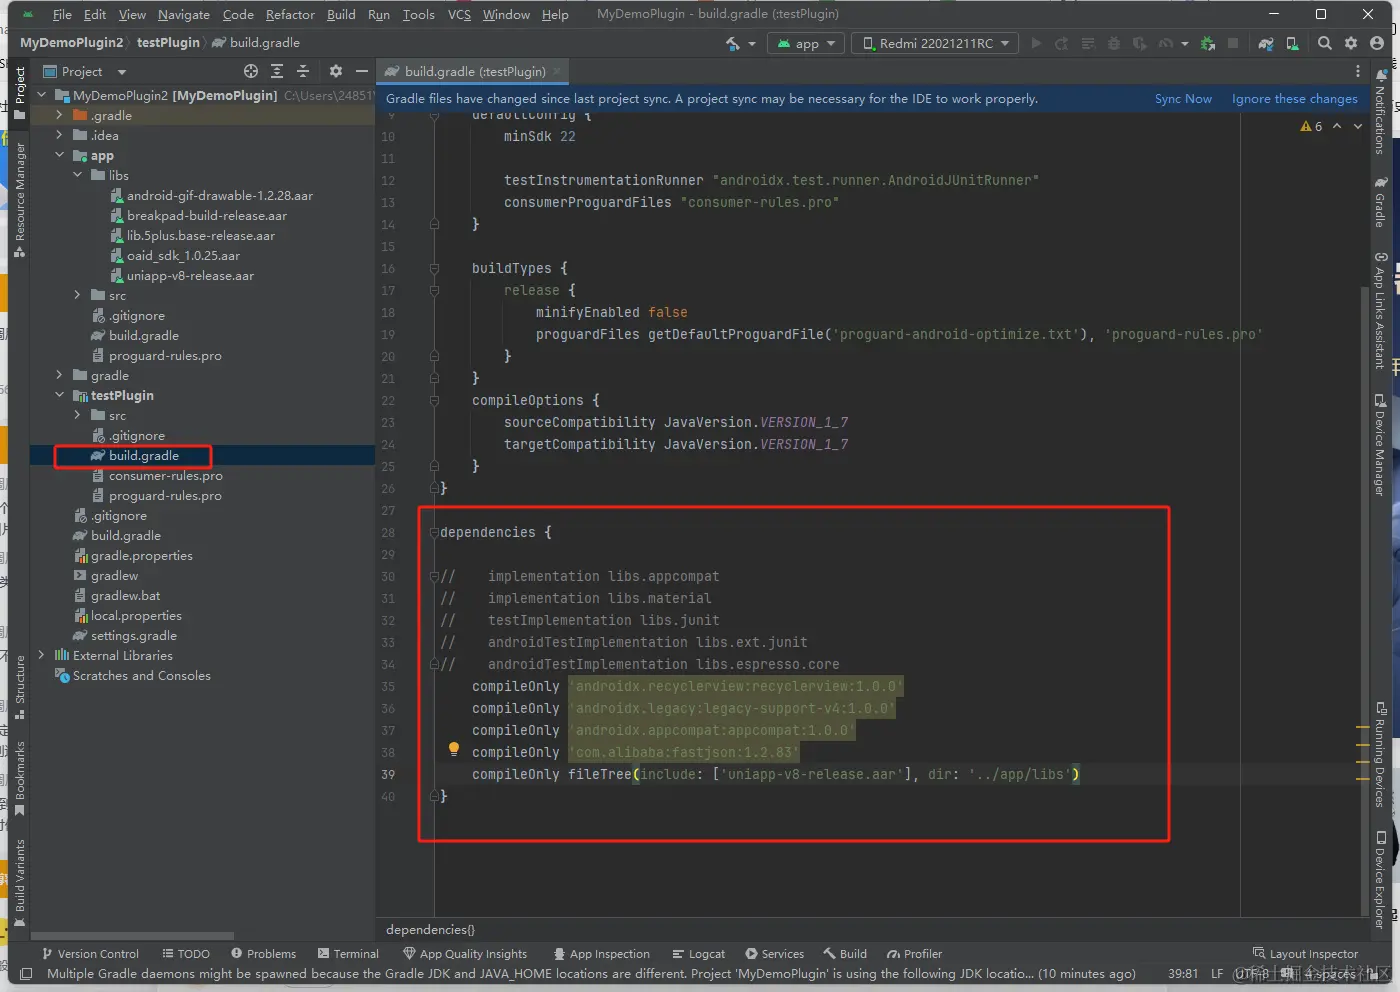This screenshot has height=992, width=1400.
Task: Toggle the Build Variants tool window
Action: (19, 882)
